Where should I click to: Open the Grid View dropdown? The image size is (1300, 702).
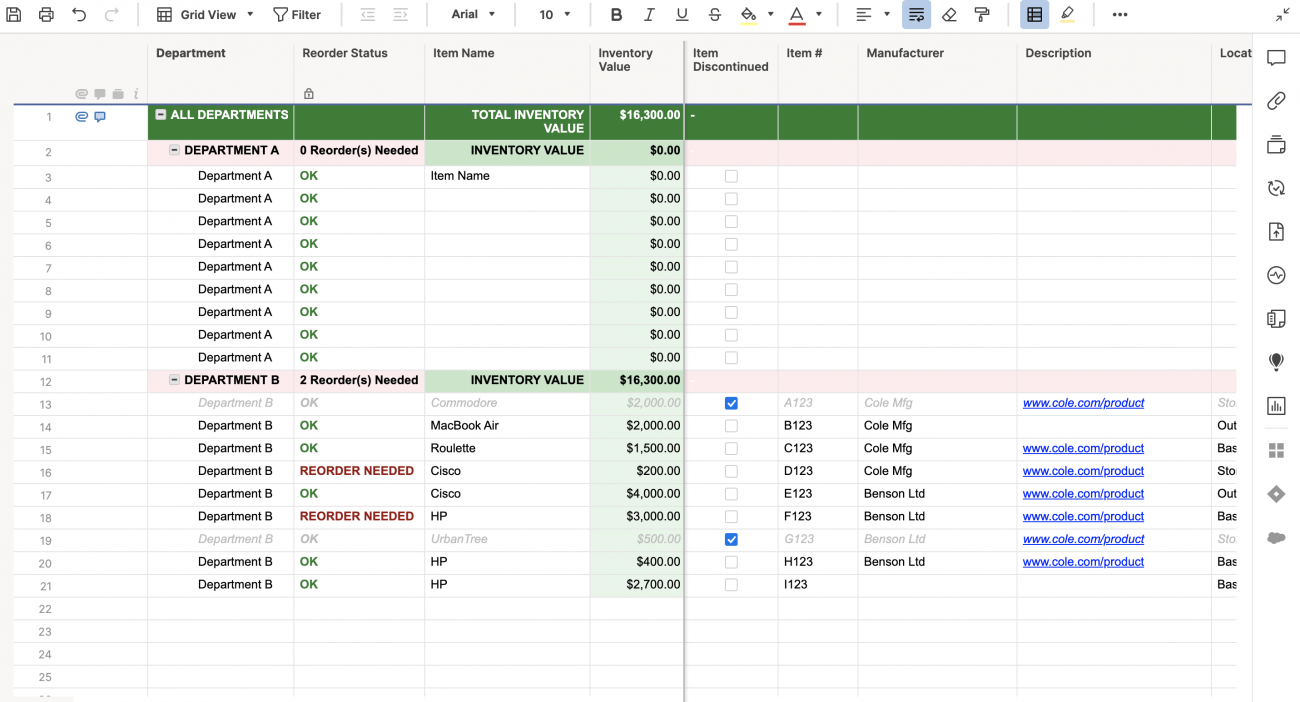[x=207, y=15]
